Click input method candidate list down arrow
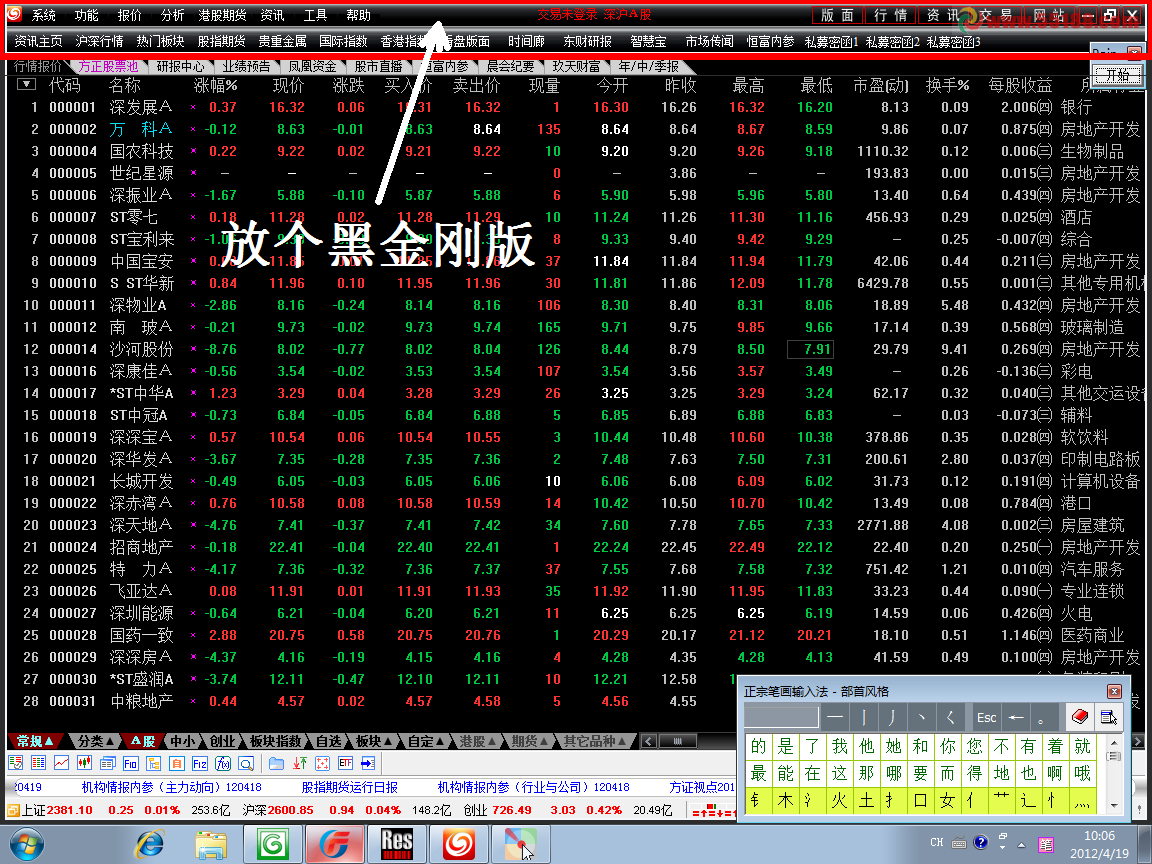The height and width of the screenshot is (864, 1152). [x=1115, y=805]
